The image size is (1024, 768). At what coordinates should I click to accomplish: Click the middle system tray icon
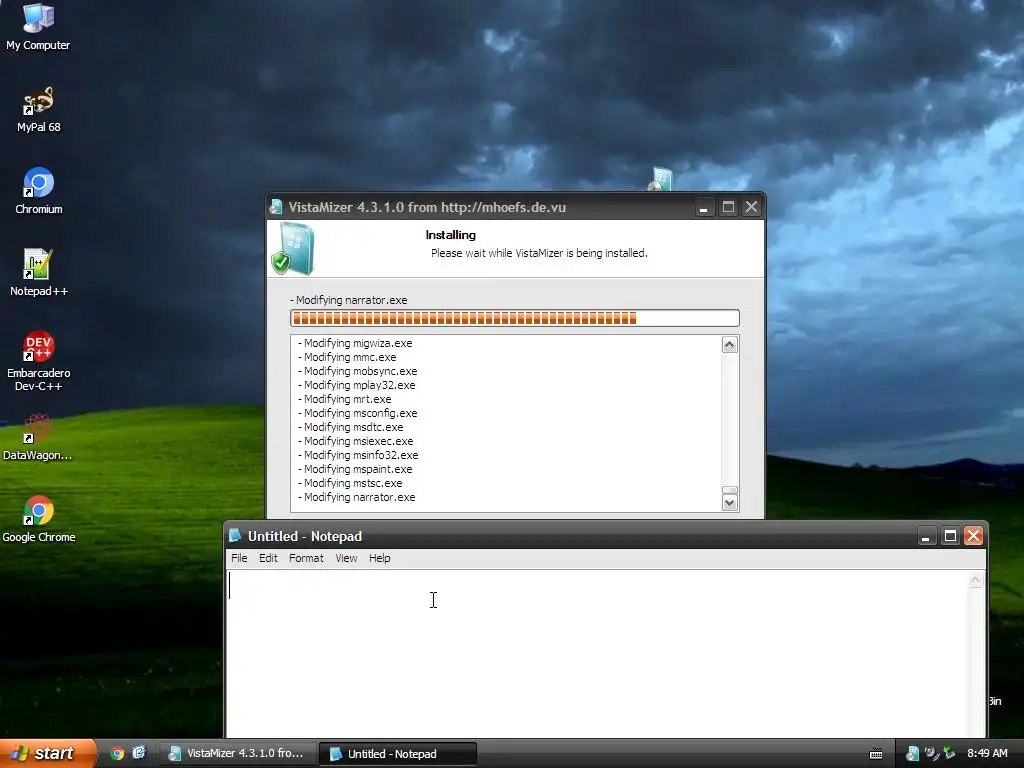931,754
